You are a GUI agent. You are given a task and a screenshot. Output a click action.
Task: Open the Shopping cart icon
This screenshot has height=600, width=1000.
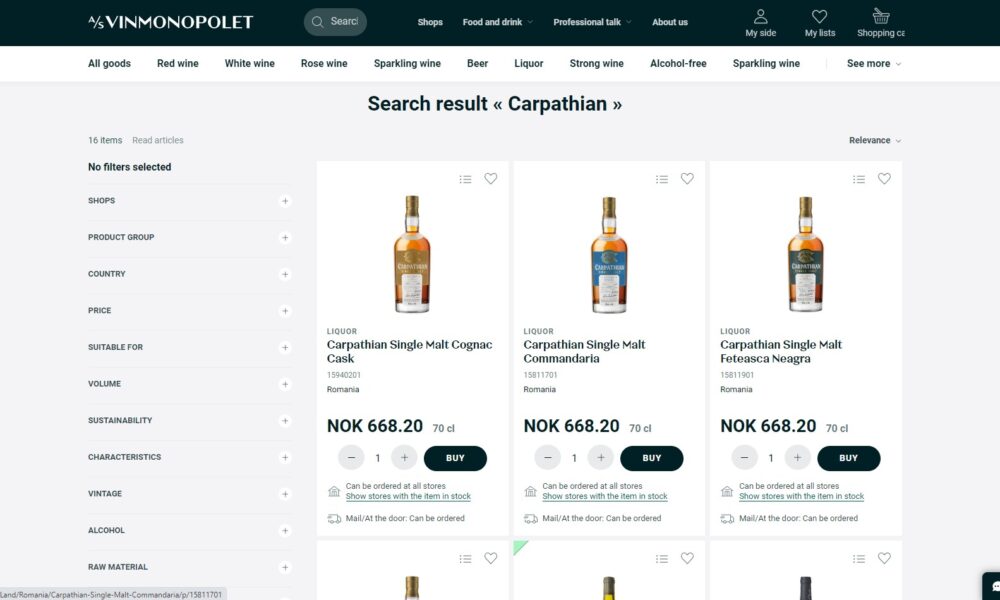pyautogui.click(x=880, y=17)
